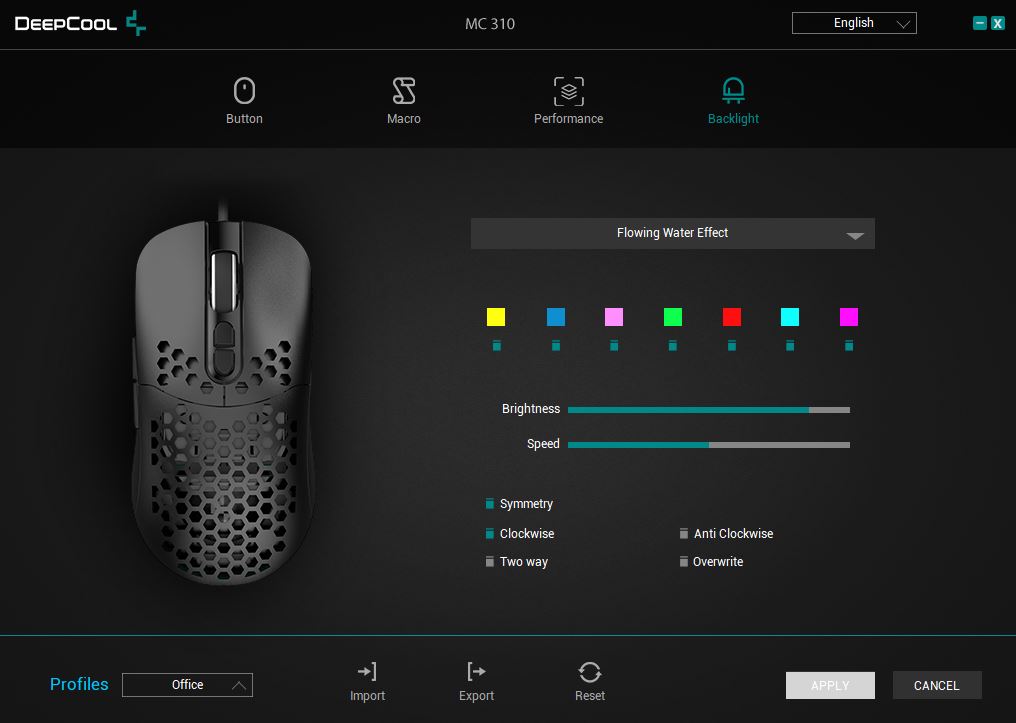Screen dimensions: 1016x723
Task: Open the Button settings icon
Action: tap(244, 92)
